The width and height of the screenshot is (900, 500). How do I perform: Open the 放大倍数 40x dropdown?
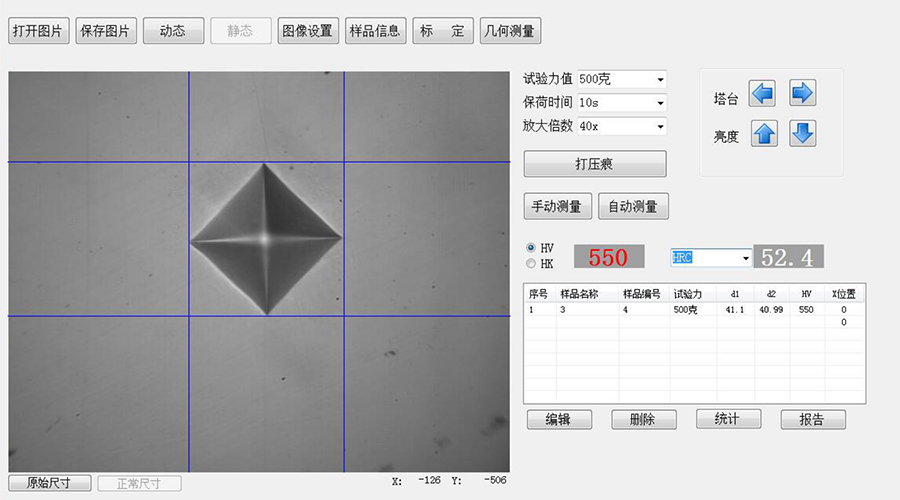(x=622, y=126)
